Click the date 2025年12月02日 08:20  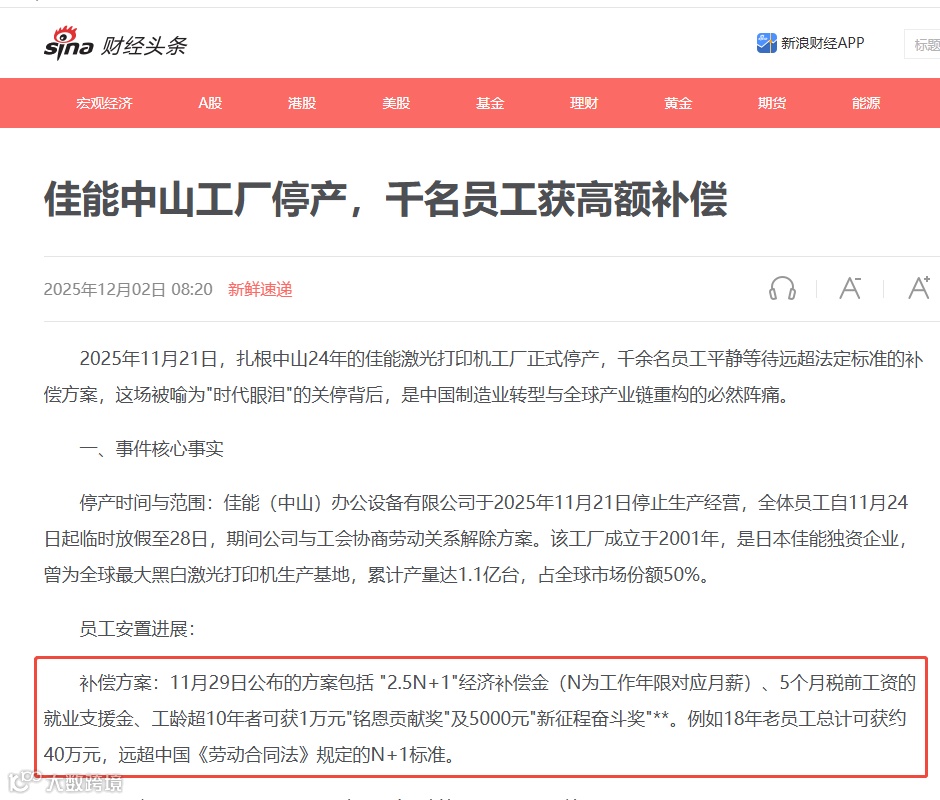[x=128, y=290]
